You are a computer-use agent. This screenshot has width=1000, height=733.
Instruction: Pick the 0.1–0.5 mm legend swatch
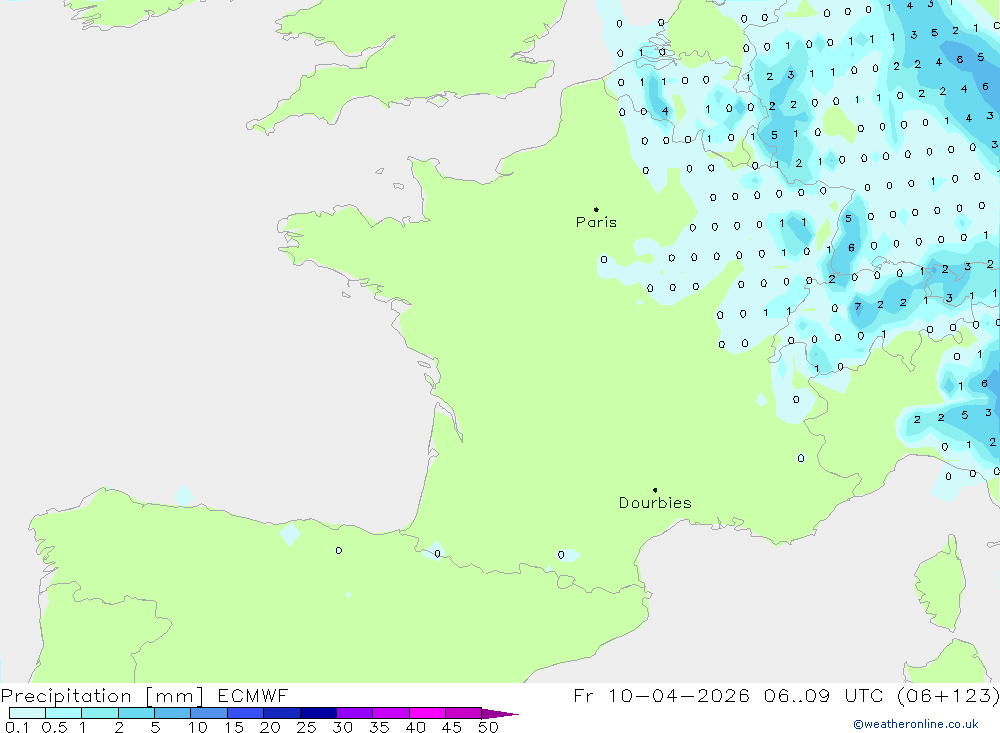(x=27, y=713)
